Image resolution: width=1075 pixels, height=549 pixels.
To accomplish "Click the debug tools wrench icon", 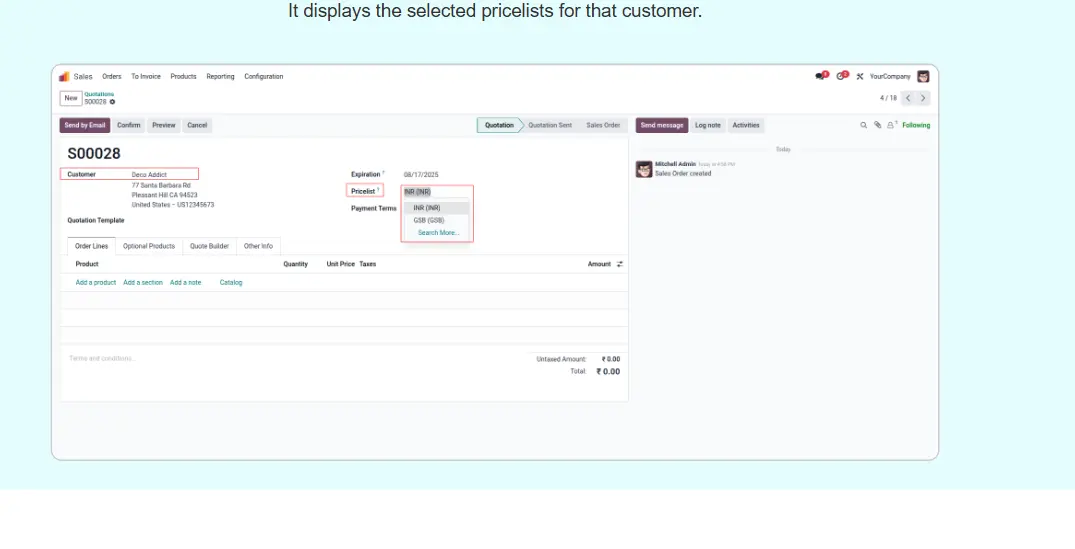I will [x=860, y=76].
